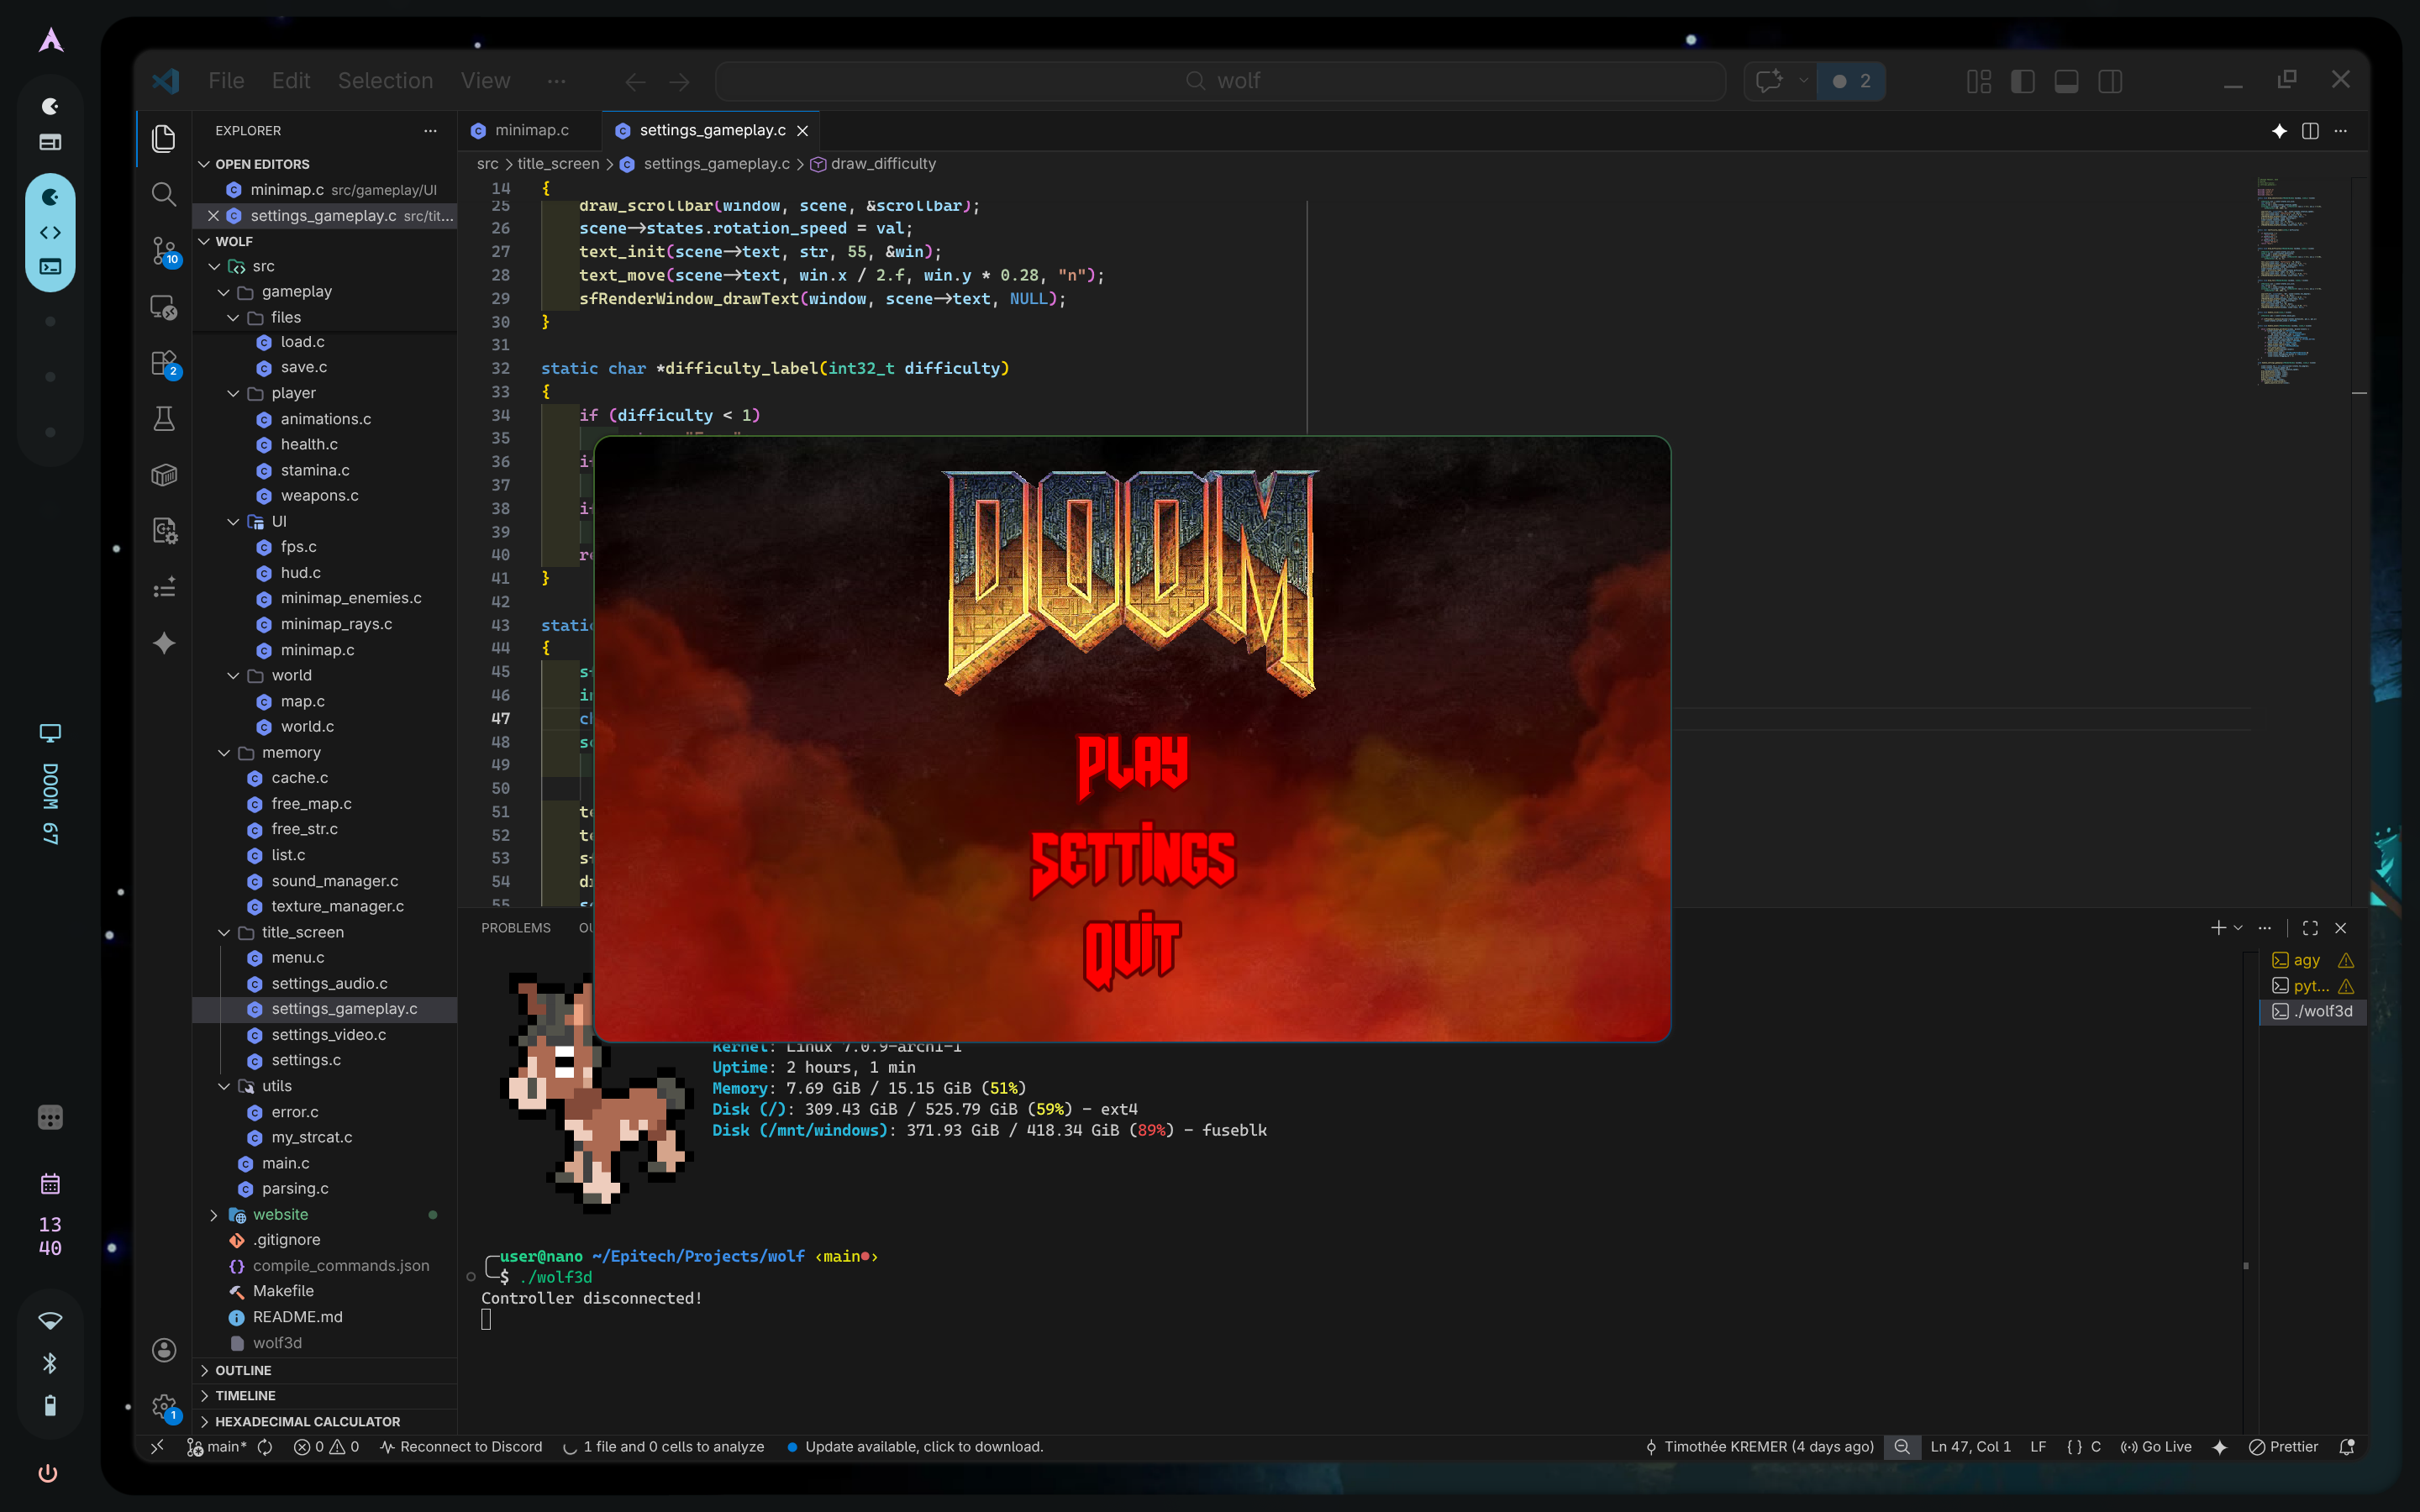Open the Search view in activity bar

point(164,194)
